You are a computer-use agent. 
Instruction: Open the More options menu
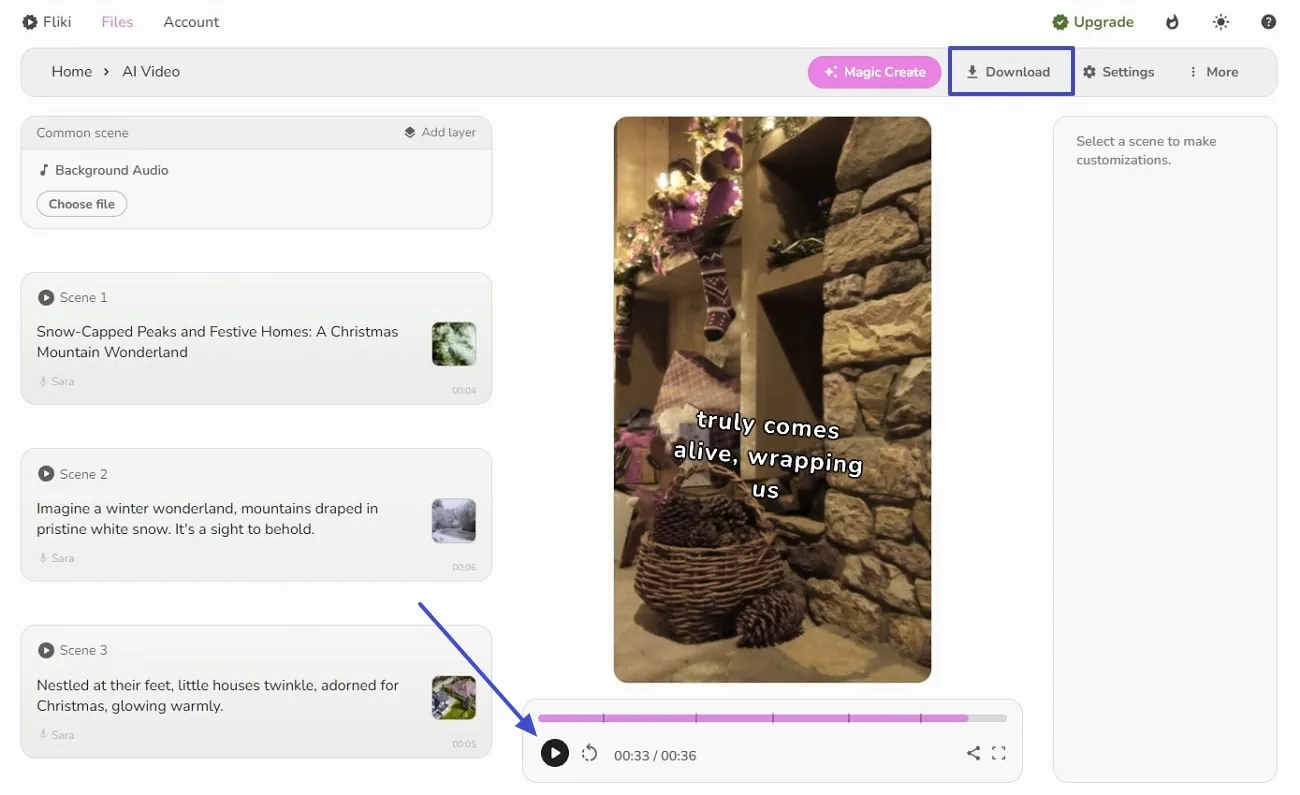pyautogui.click(x=1212, y=71)
